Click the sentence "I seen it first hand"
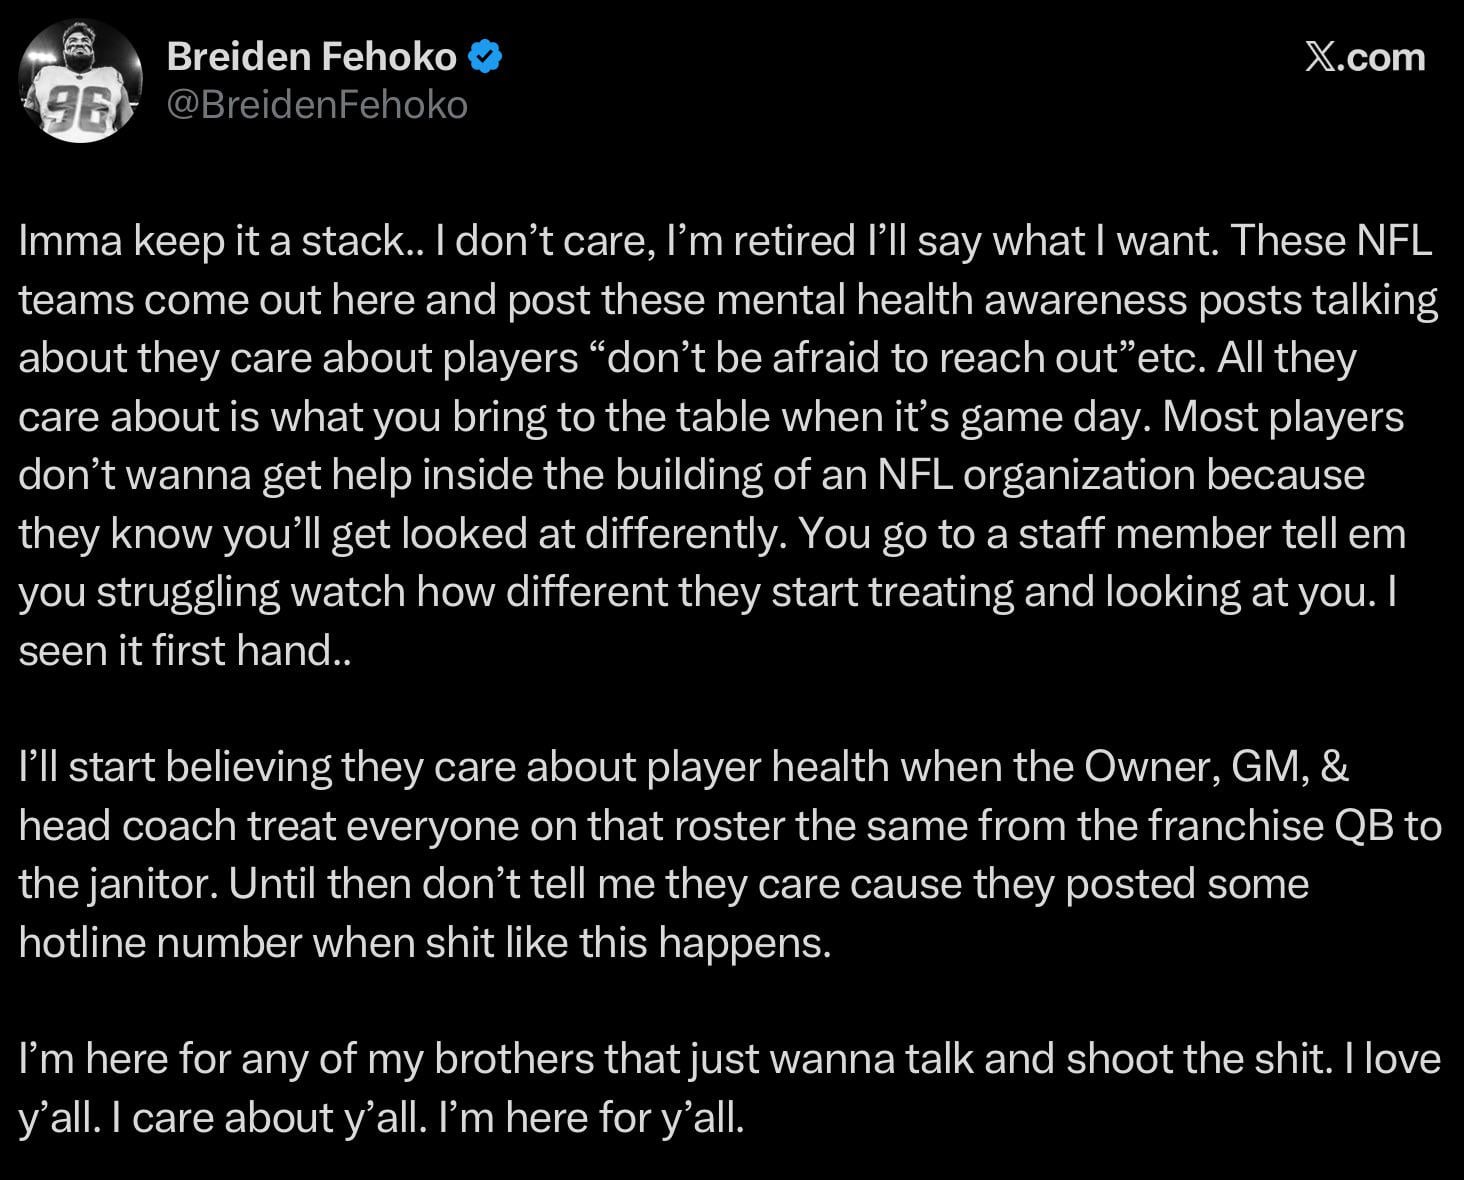 coord(185,651)
